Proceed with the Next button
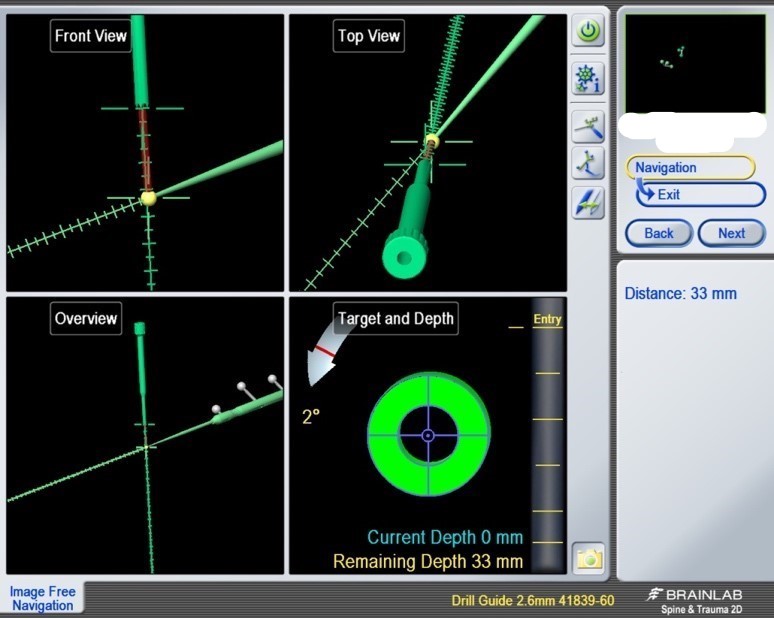This screenshot has width=774, height=618. pyautogui.click(x=731, y=233)
